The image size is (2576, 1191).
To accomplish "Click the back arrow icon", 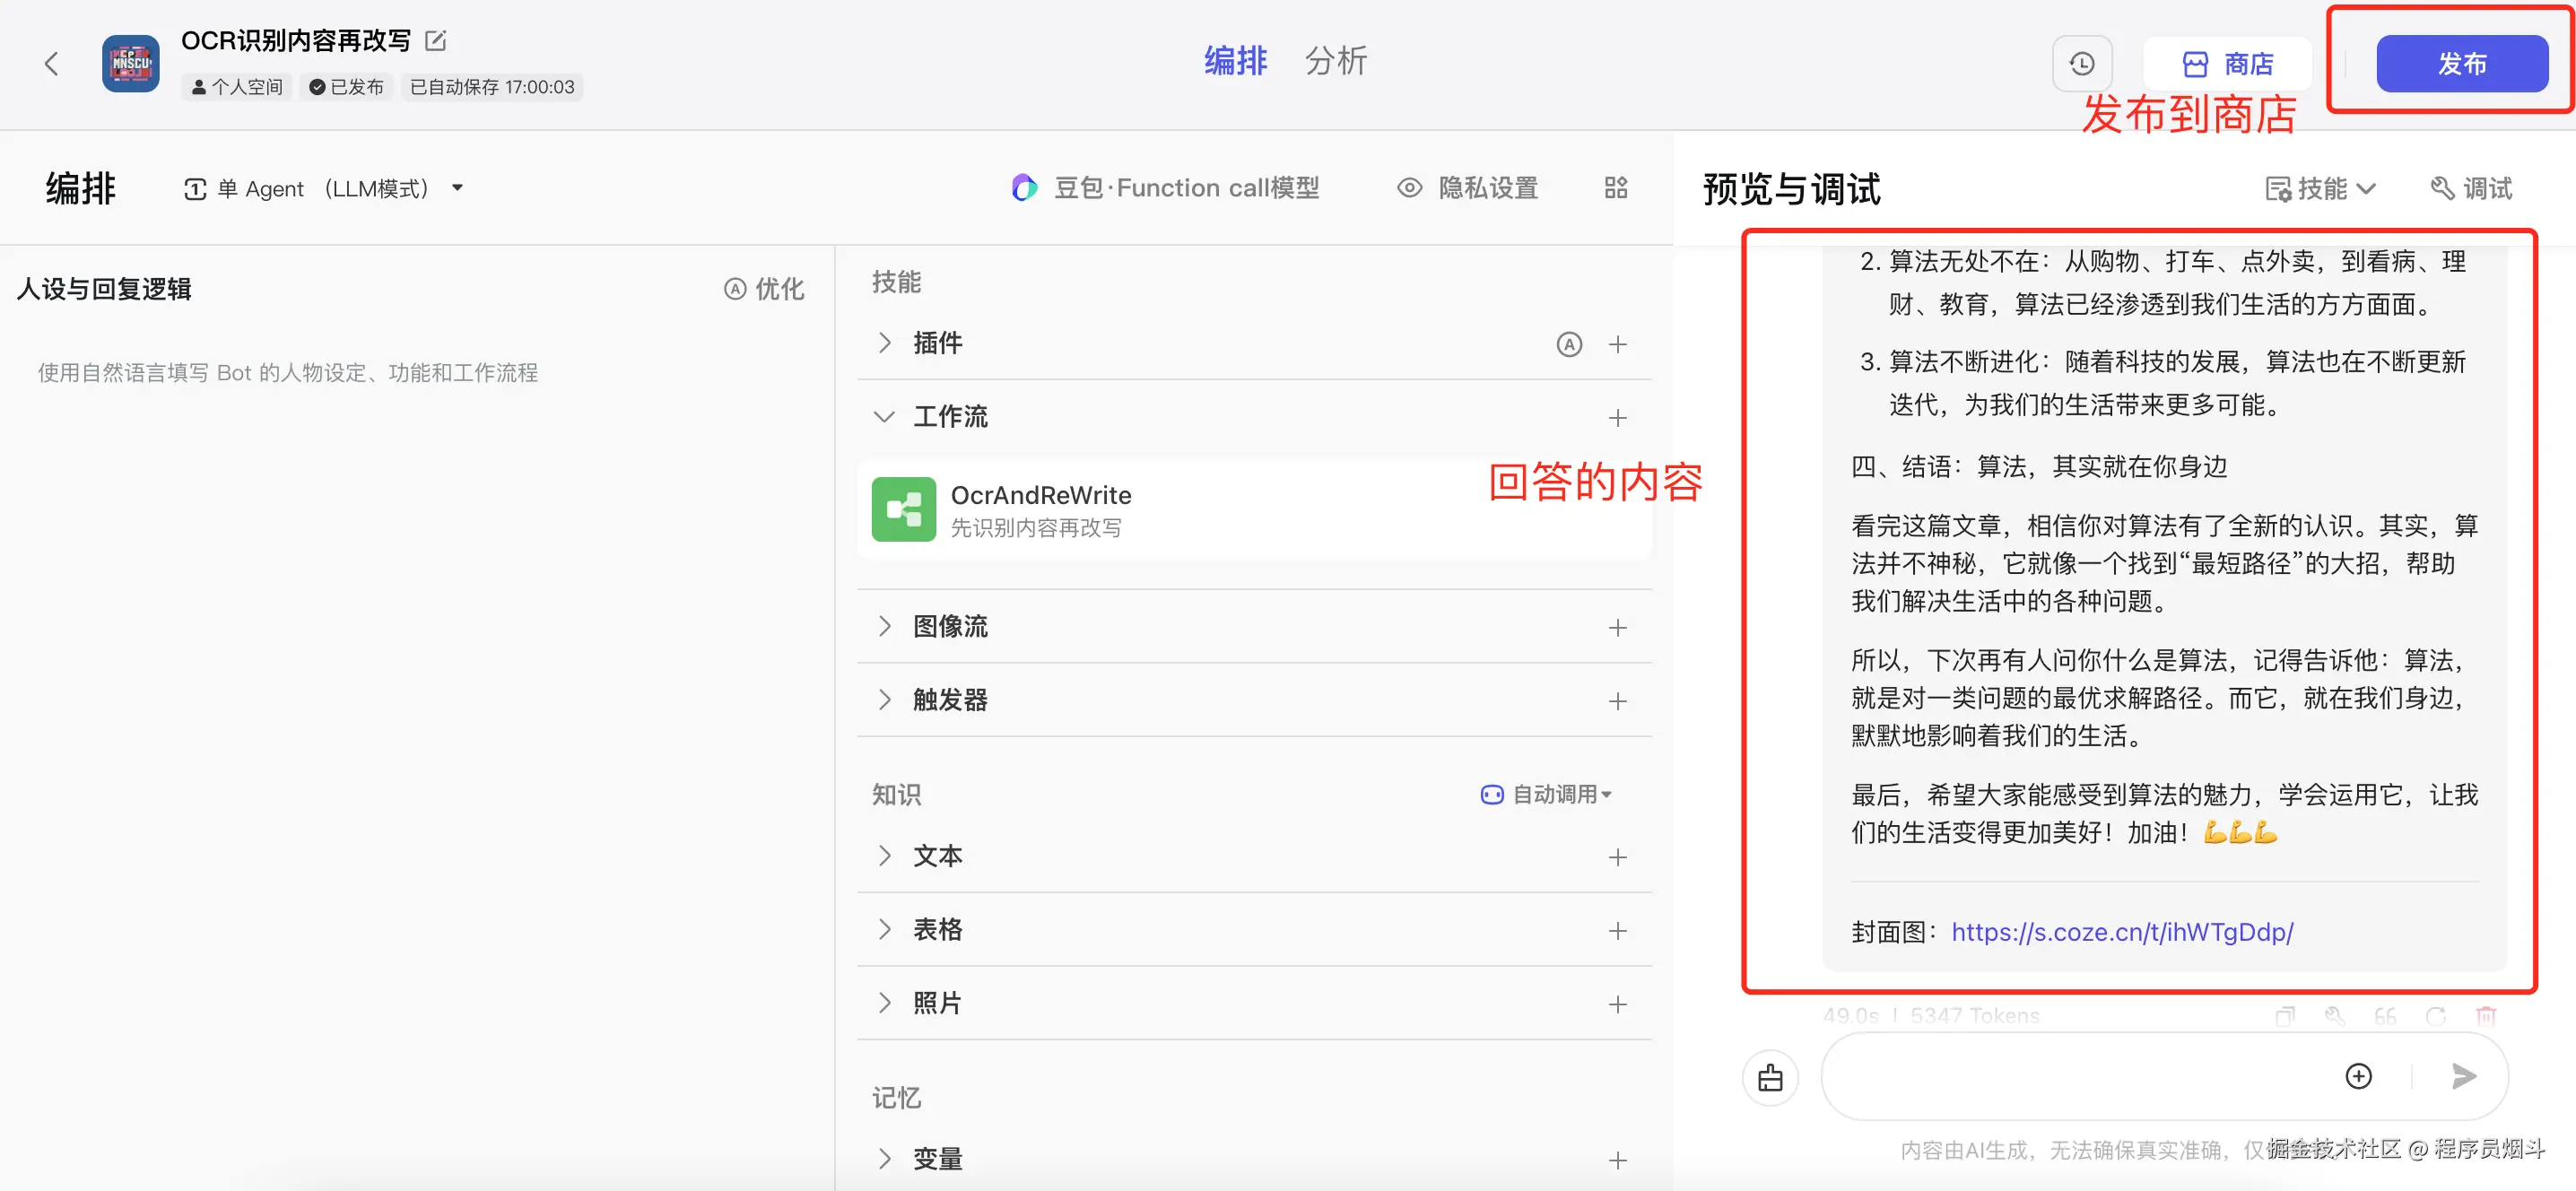I will (52, 64).
